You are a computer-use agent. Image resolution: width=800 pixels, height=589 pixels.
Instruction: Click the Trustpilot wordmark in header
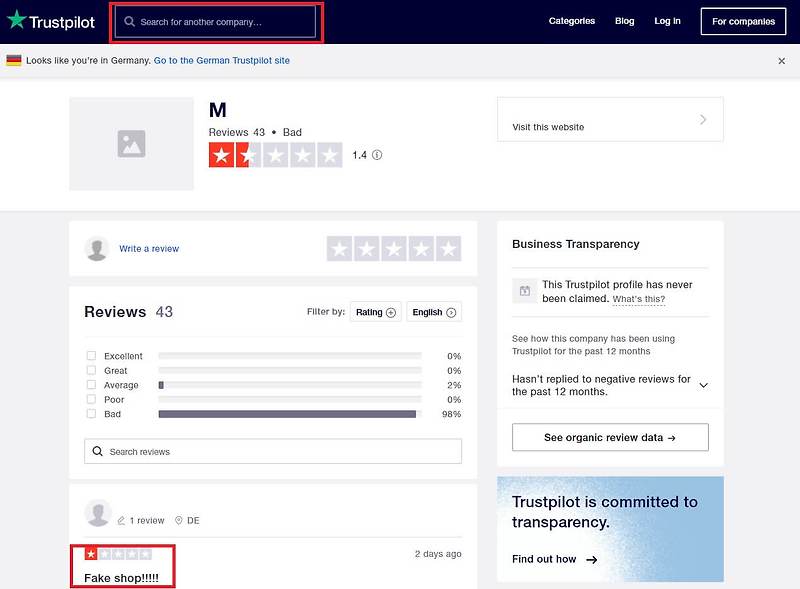62,22
